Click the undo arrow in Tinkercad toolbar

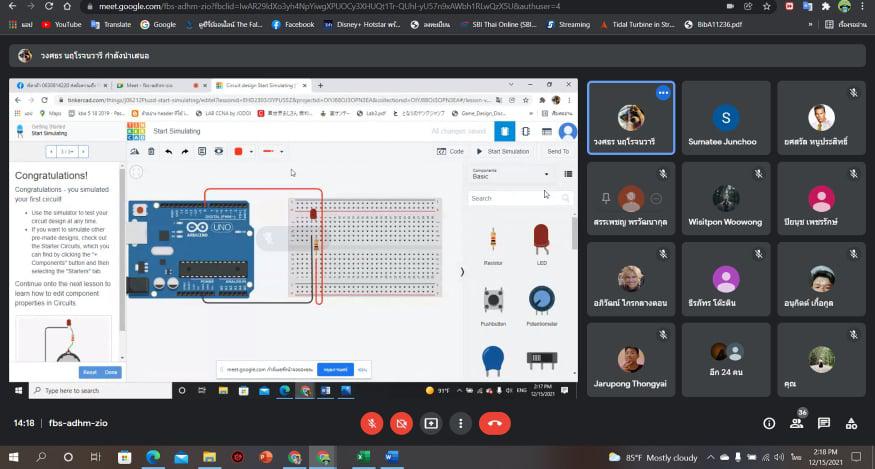[x=168, y=151]
